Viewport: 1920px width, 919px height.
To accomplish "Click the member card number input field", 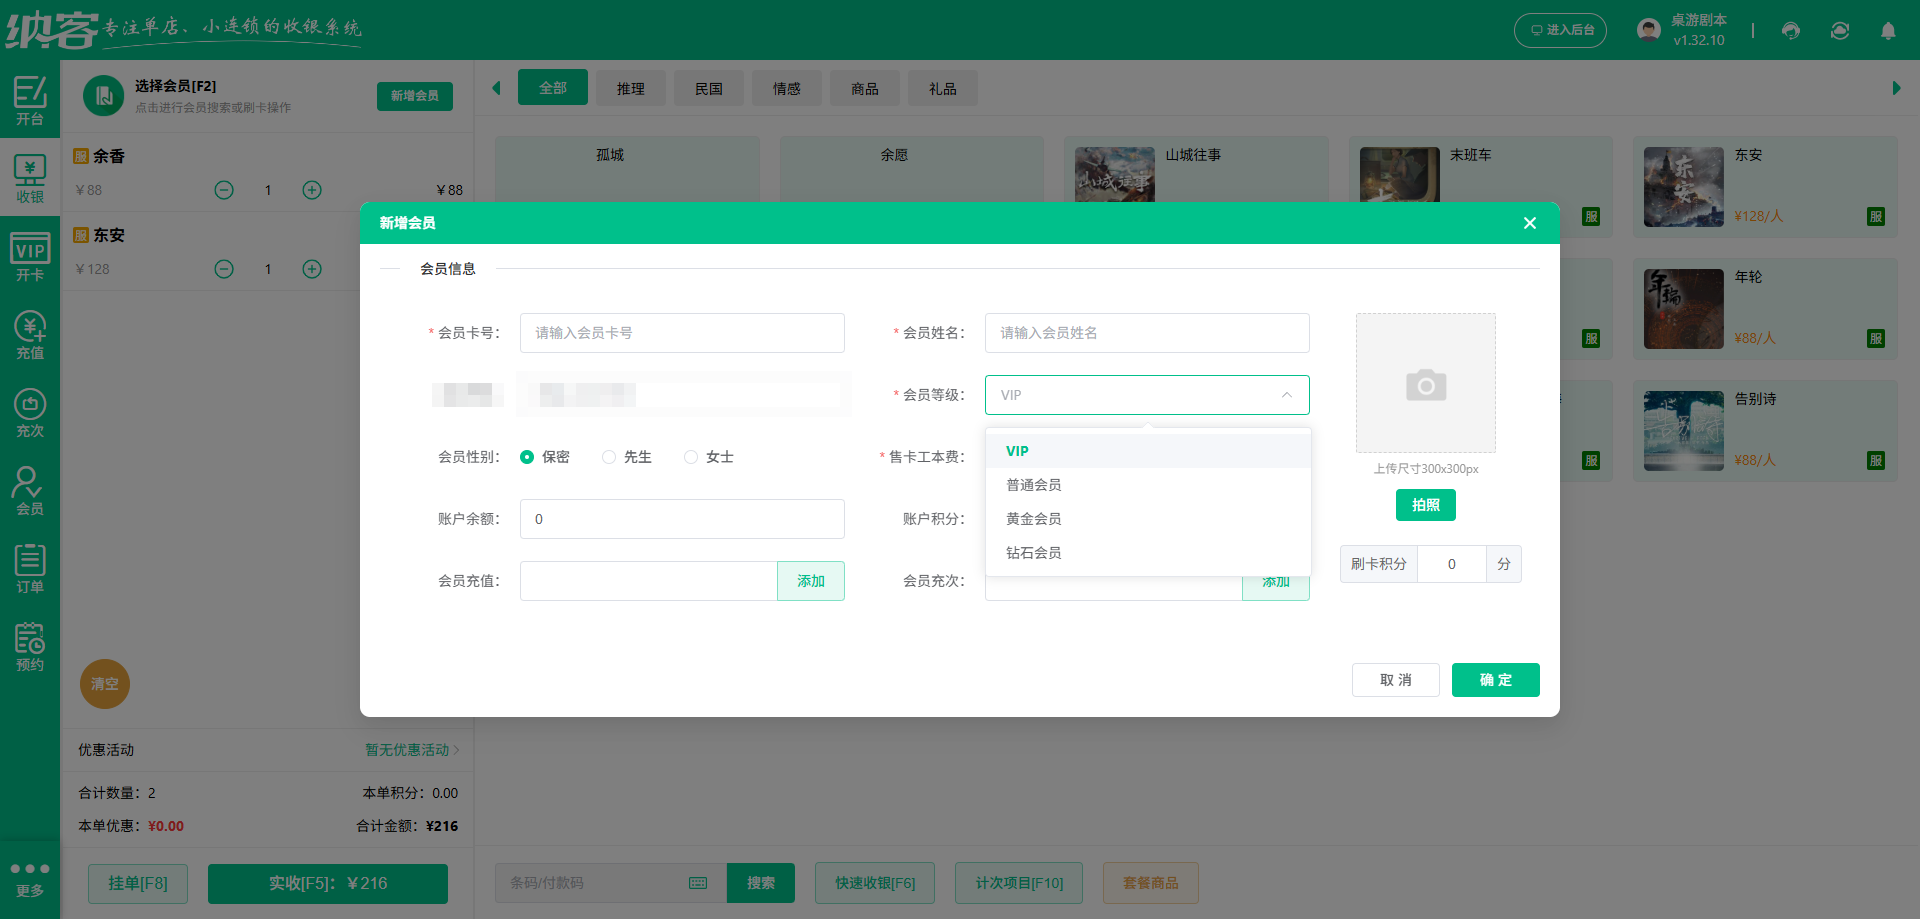I will tap(682, 333).
